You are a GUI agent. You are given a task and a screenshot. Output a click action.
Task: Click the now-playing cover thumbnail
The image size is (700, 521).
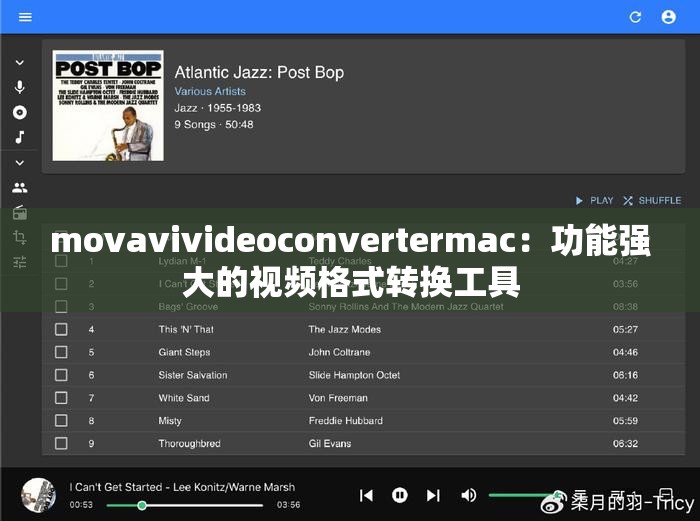[38, 495]
